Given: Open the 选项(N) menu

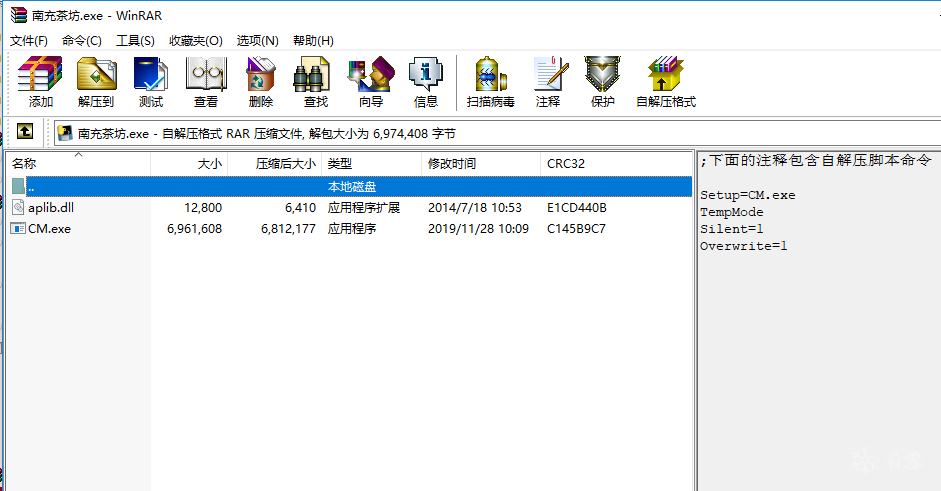Looking at the screenshot, I should click(x=257, y=41).
